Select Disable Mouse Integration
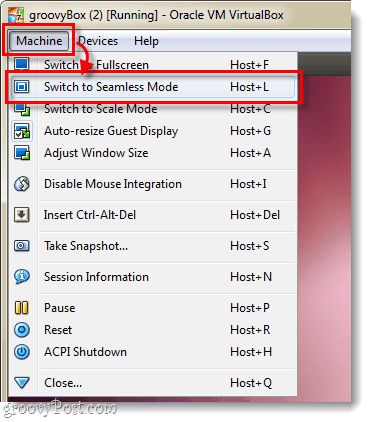The height and width of the screenshot is (422, 371). pos(153,184)
